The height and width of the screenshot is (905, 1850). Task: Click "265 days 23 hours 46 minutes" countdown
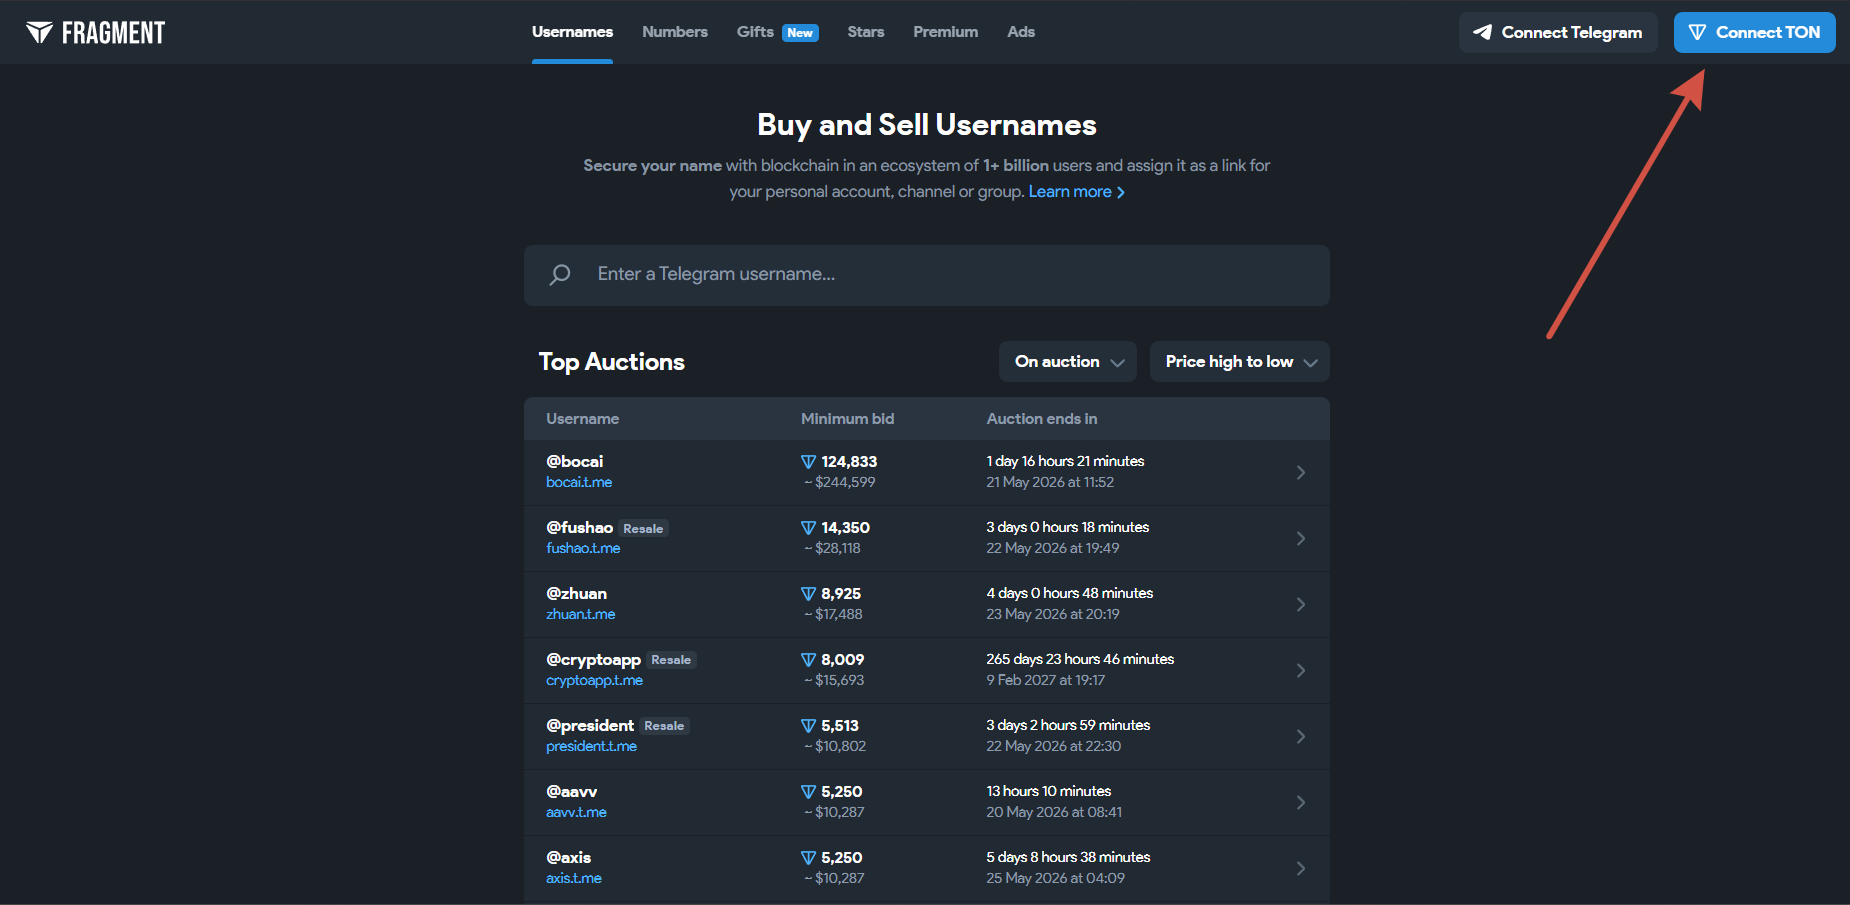point(1080,659)
